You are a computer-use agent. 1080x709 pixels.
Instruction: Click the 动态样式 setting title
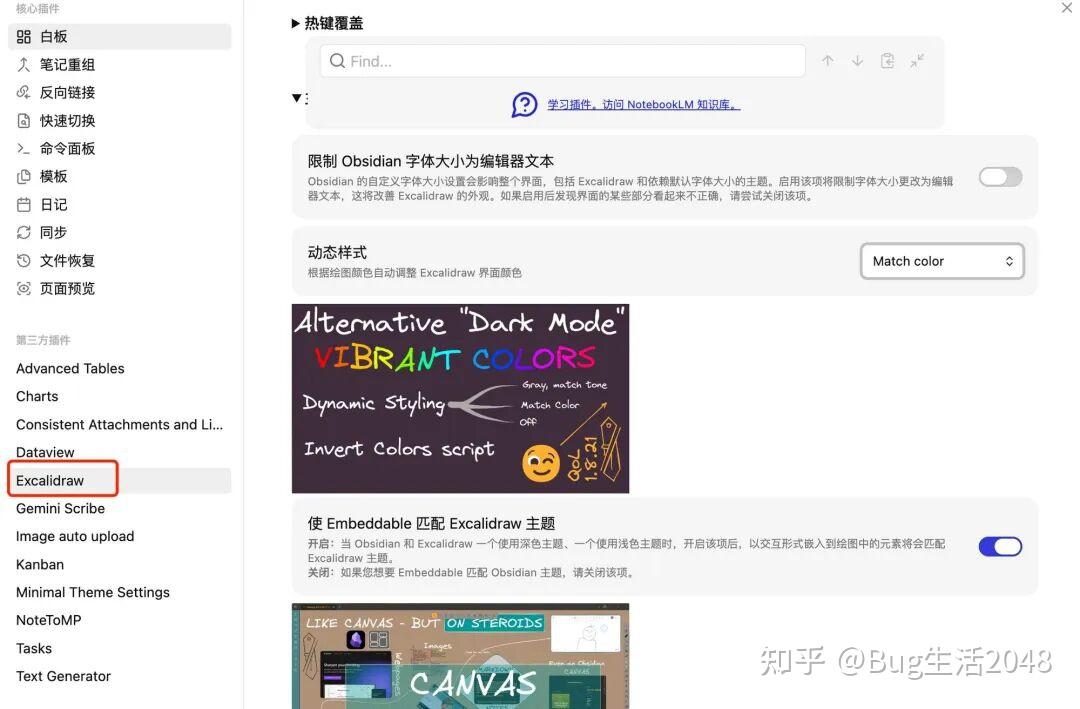[x=338, y=252]
